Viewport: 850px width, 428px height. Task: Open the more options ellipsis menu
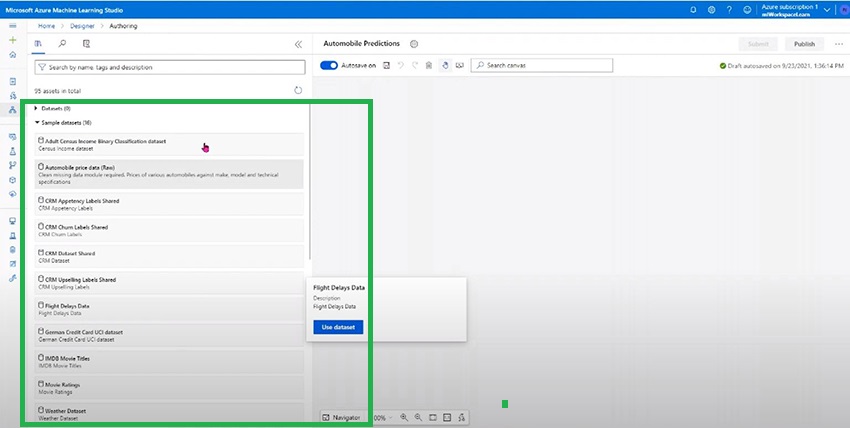click(839, 44)
